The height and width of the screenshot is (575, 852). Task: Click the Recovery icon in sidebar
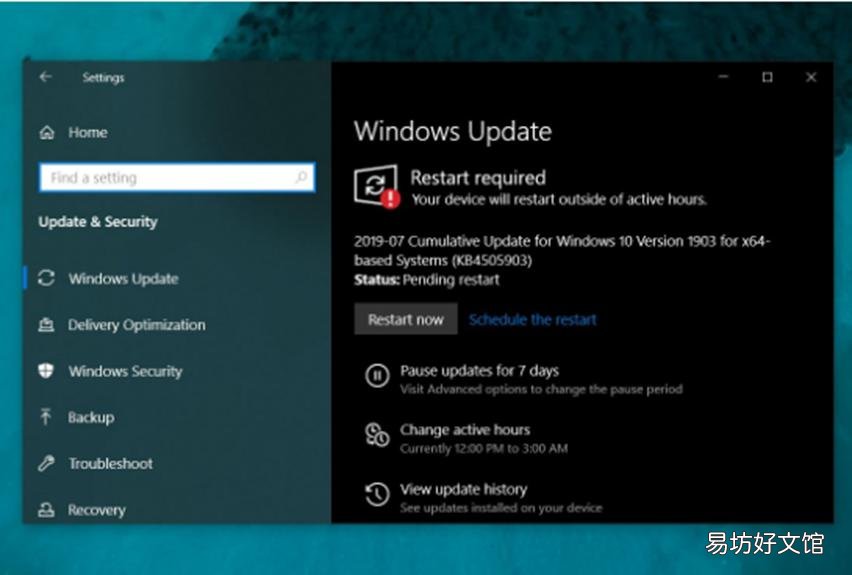pos(46,509)
